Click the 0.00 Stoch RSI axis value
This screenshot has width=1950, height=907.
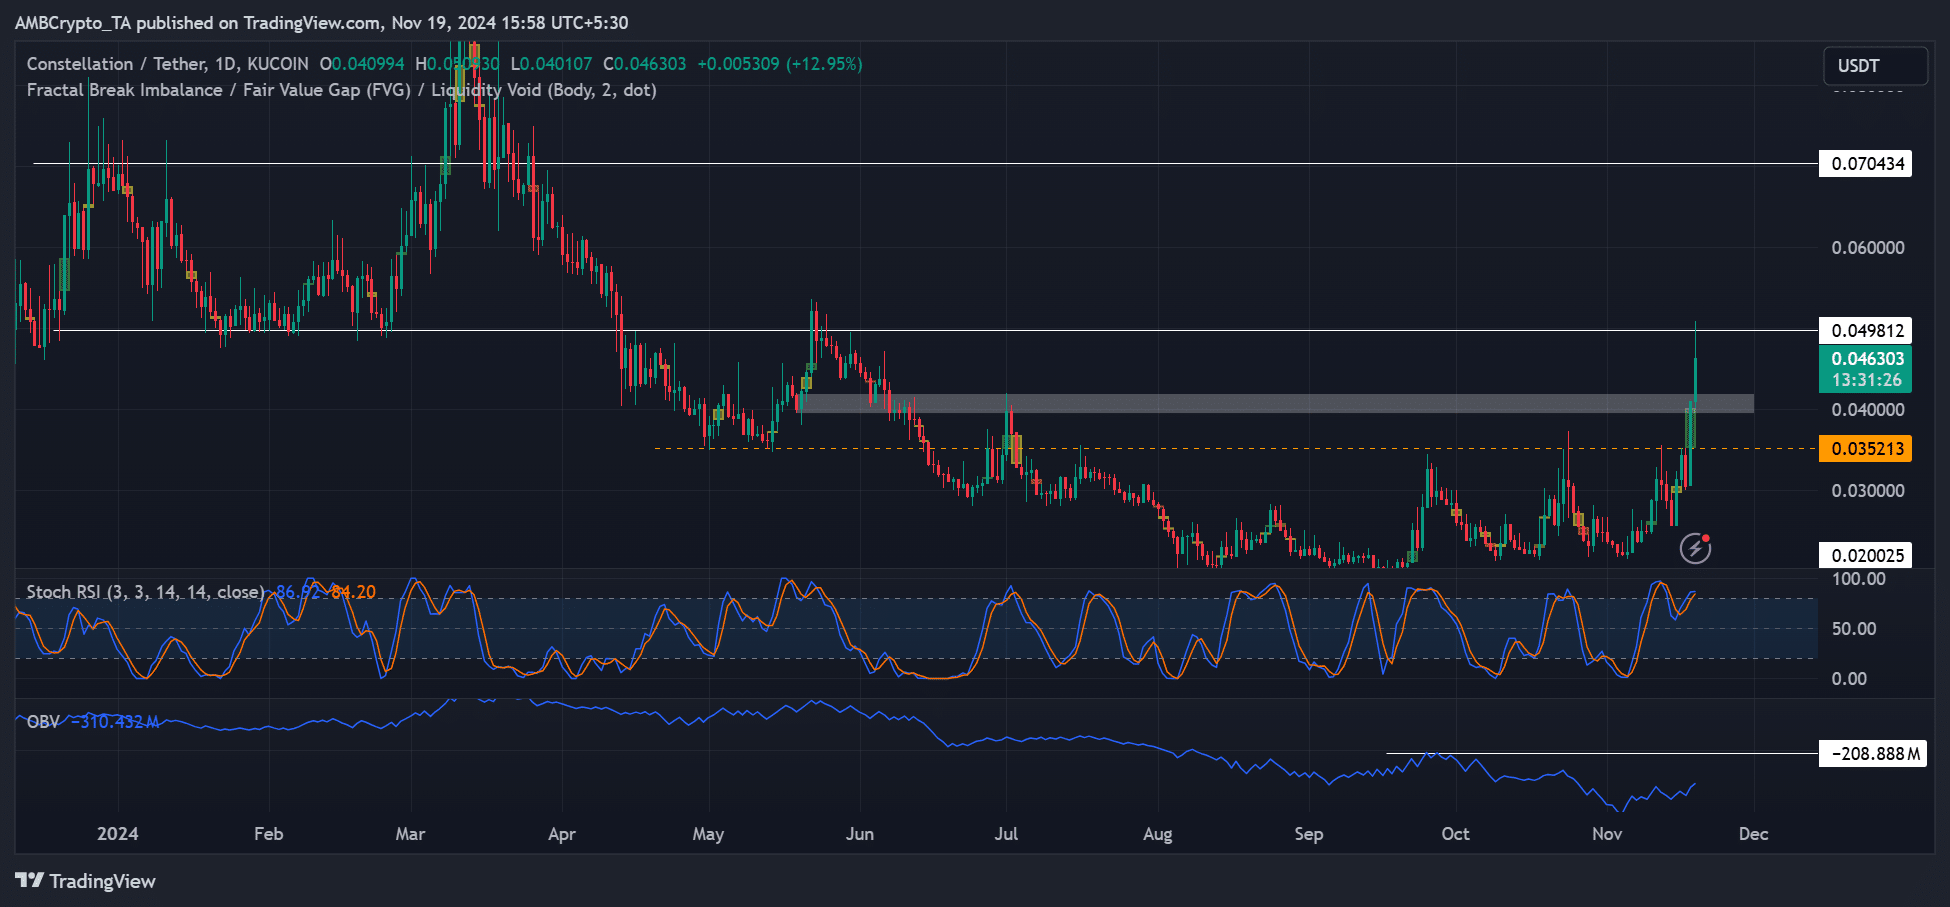point(1849,679)
